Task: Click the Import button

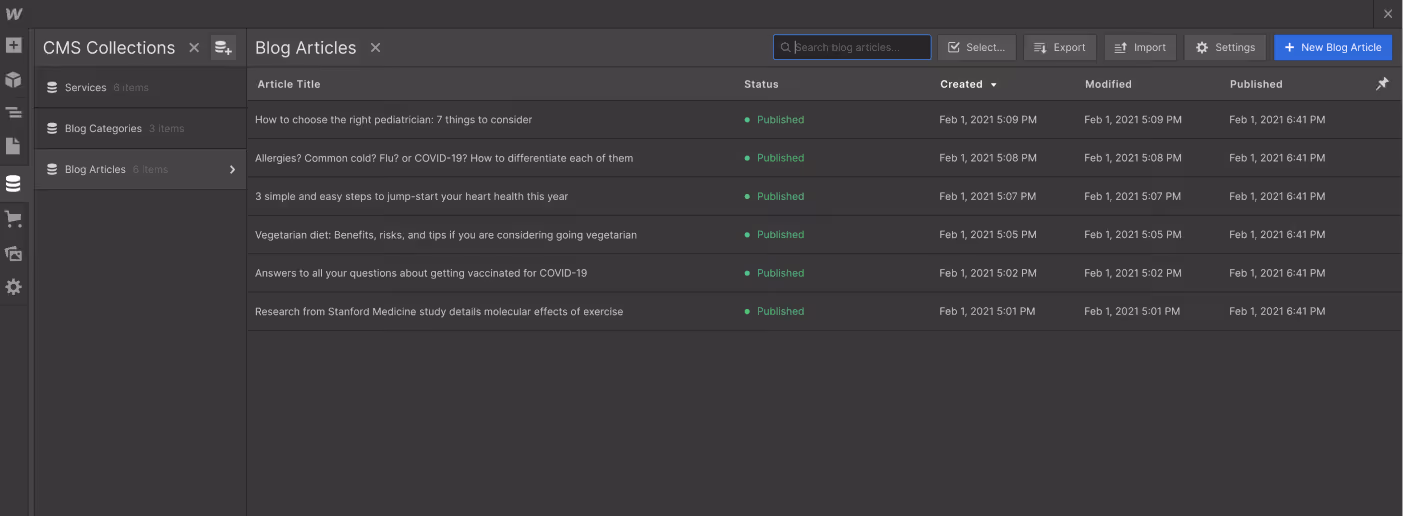Action: point(1140,47)
